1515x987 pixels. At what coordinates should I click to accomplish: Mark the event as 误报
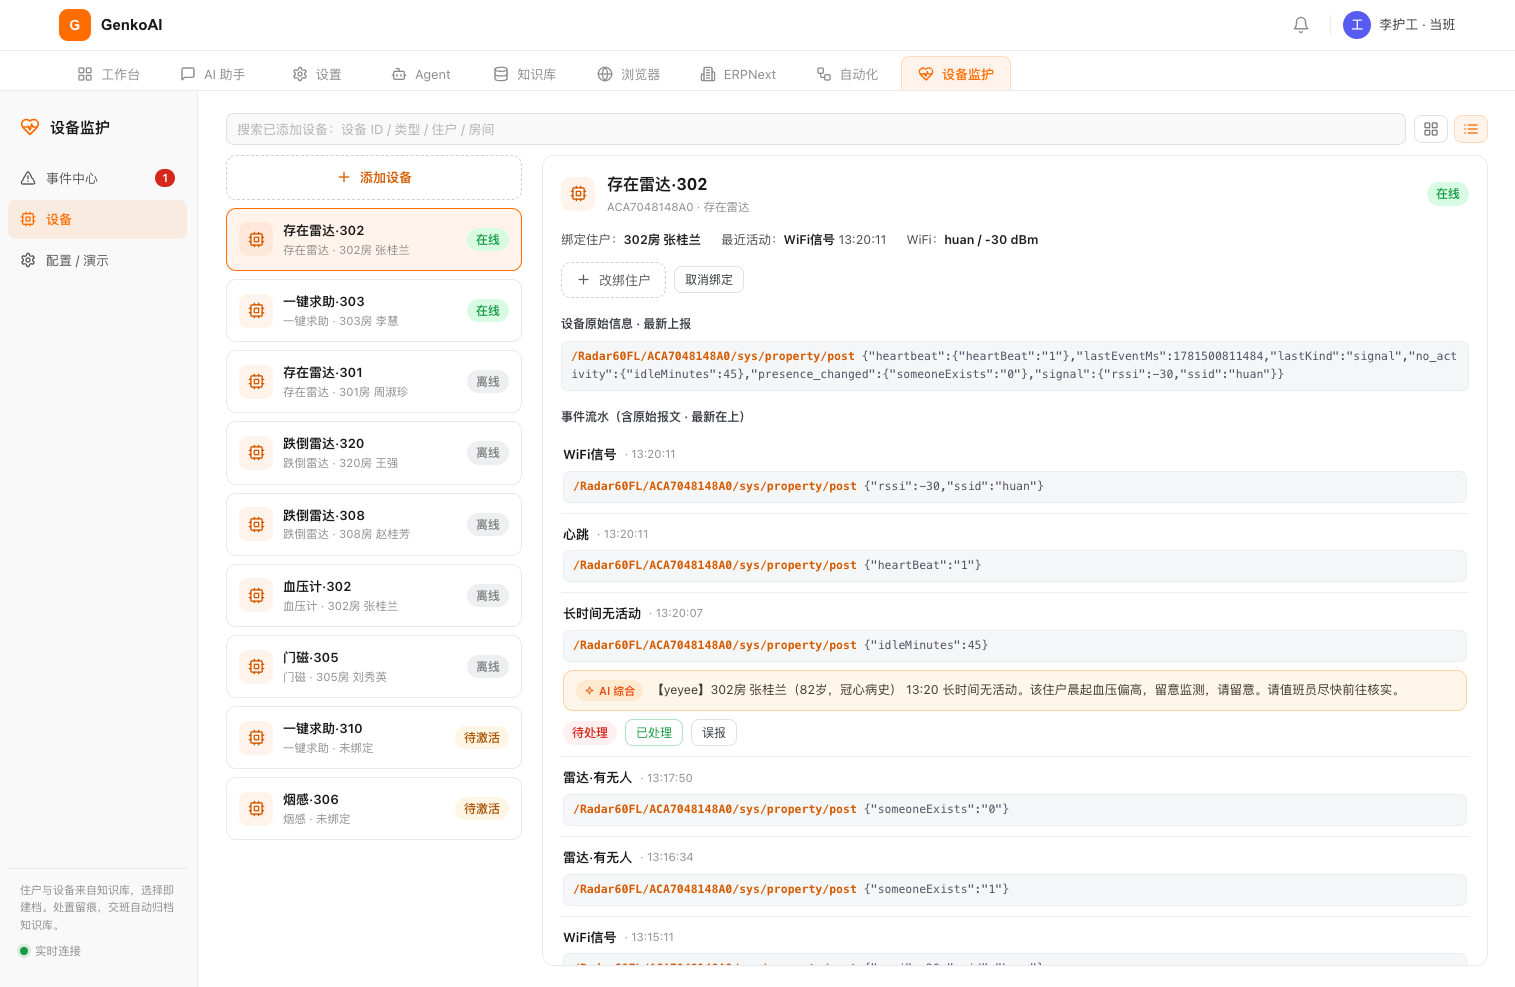(x=714, y=733)
